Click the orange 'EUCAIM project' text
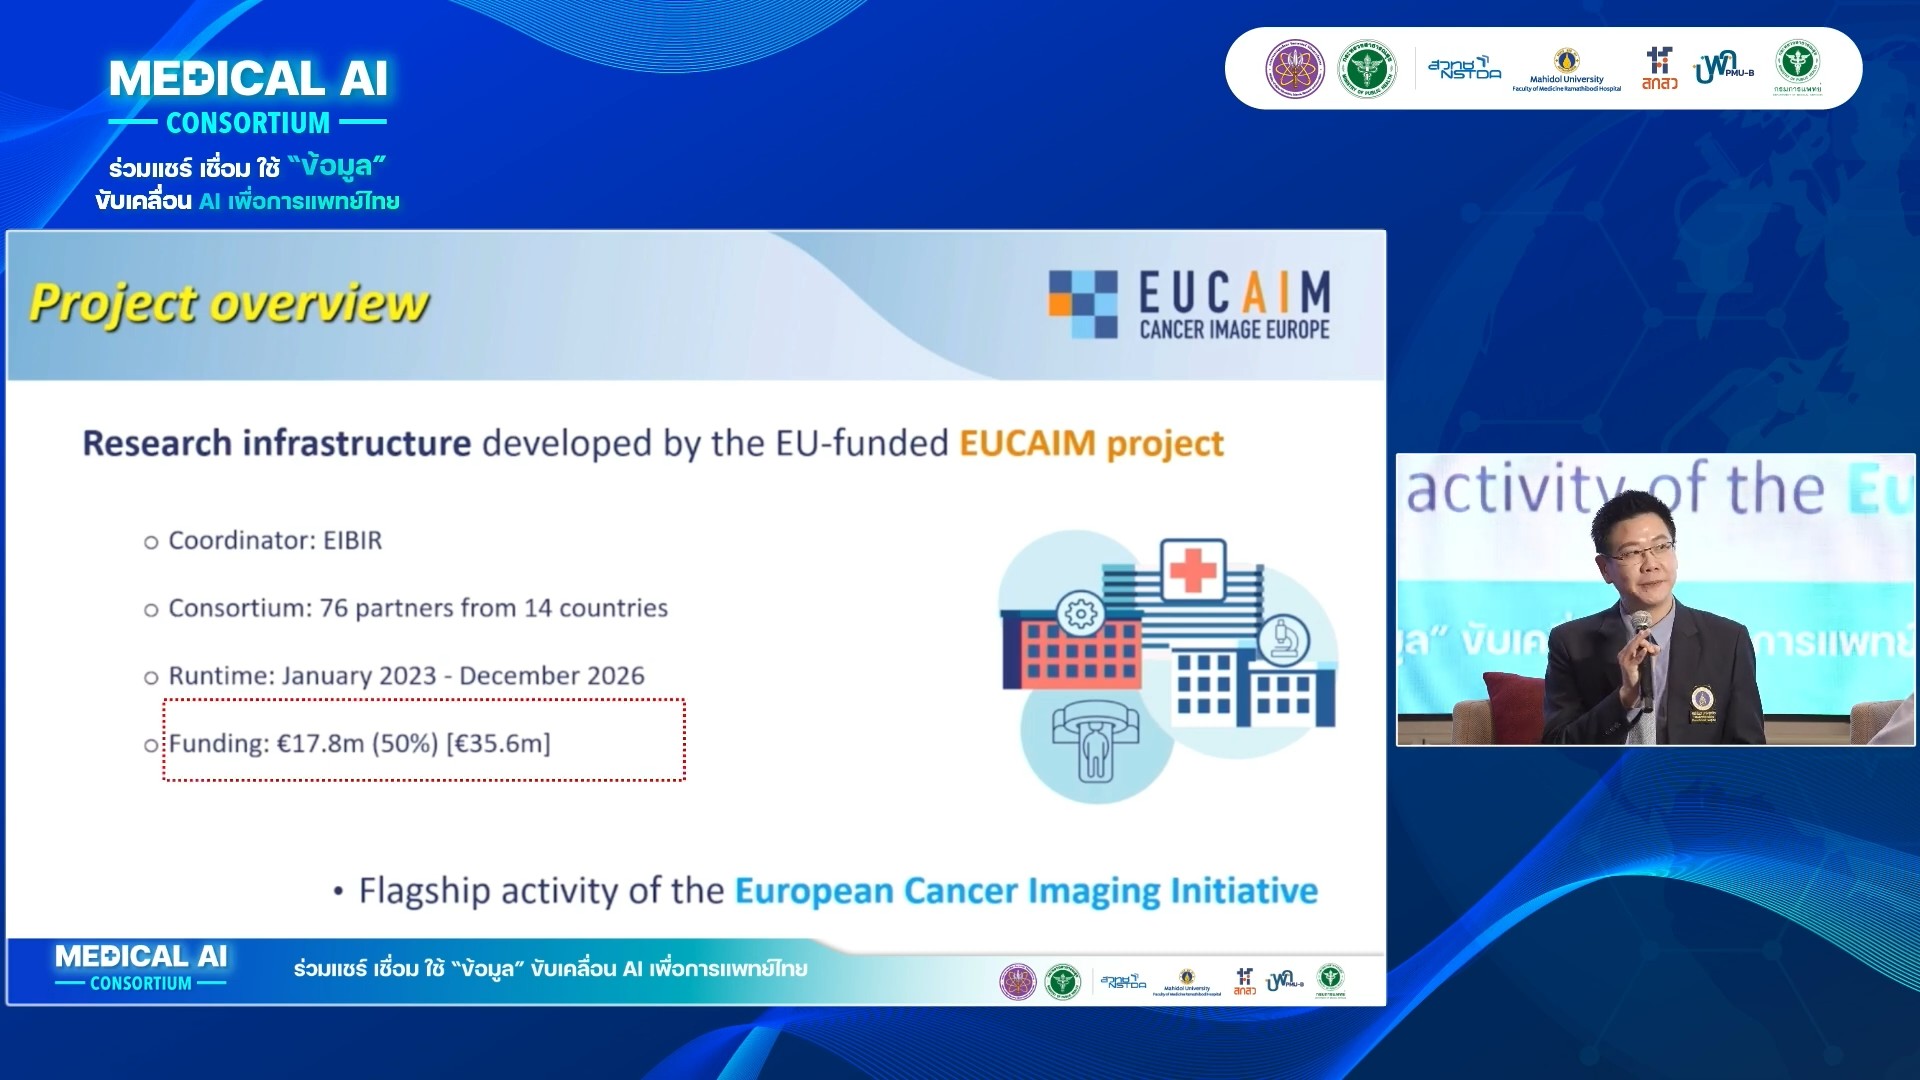 pos(1091,443)
